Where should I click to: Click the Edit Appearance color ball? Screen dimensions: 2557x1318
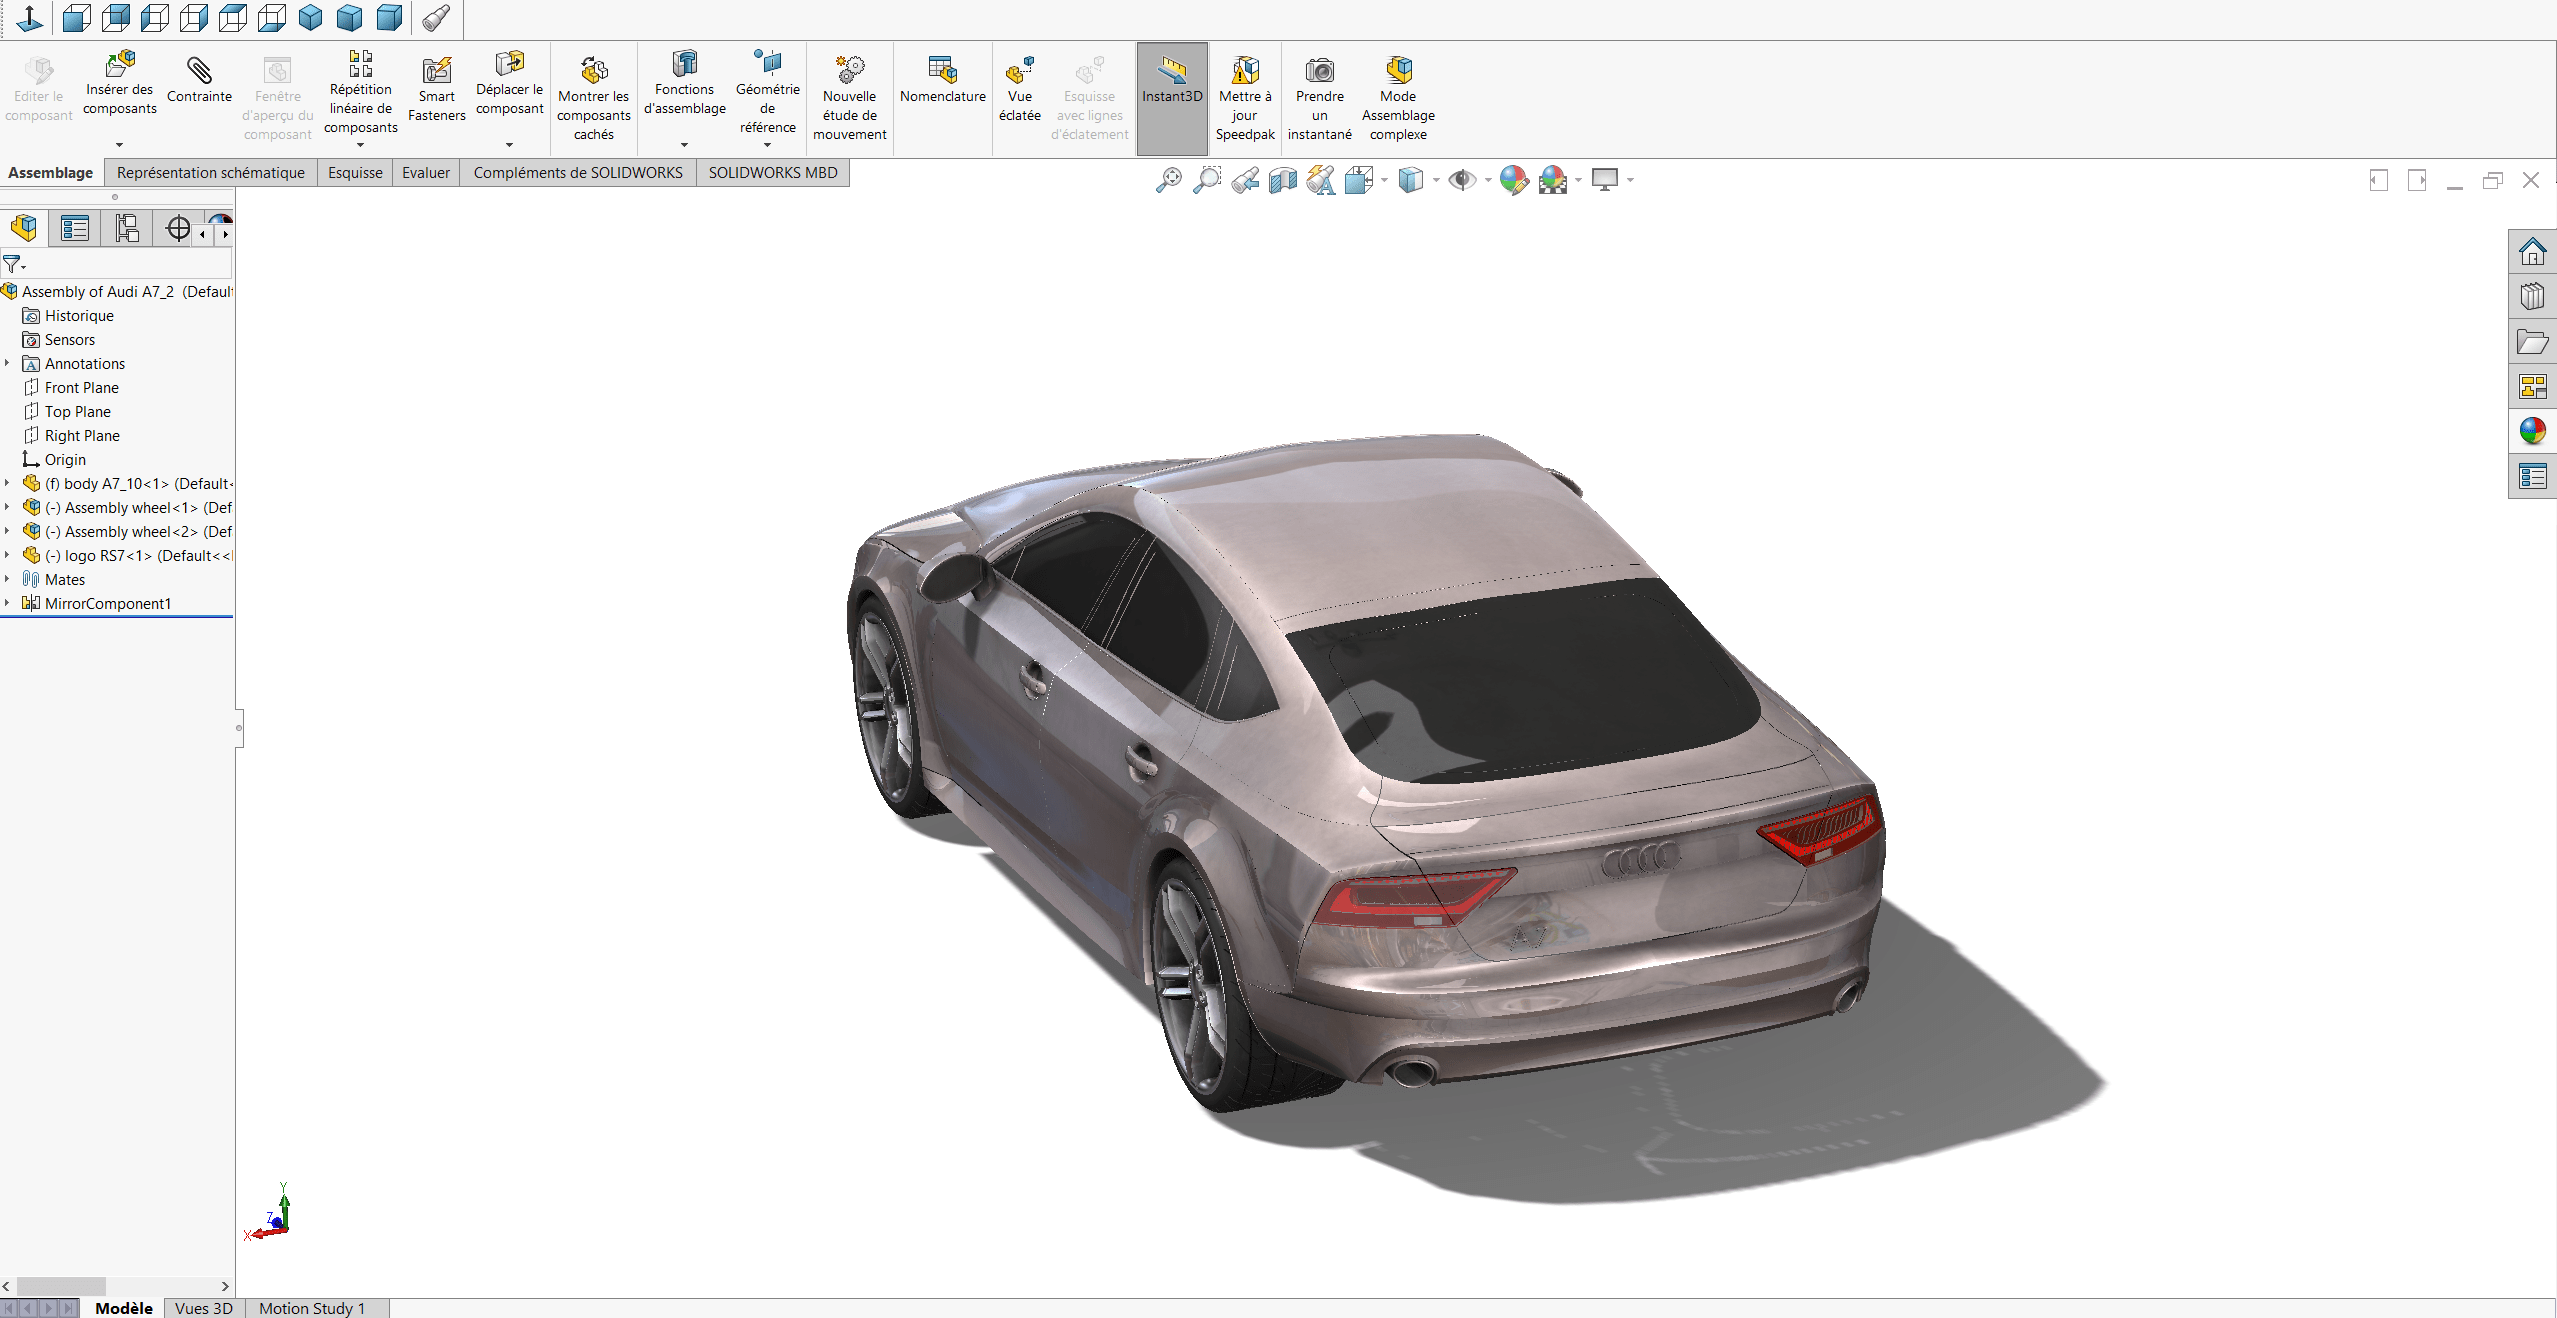[1514, 180]
